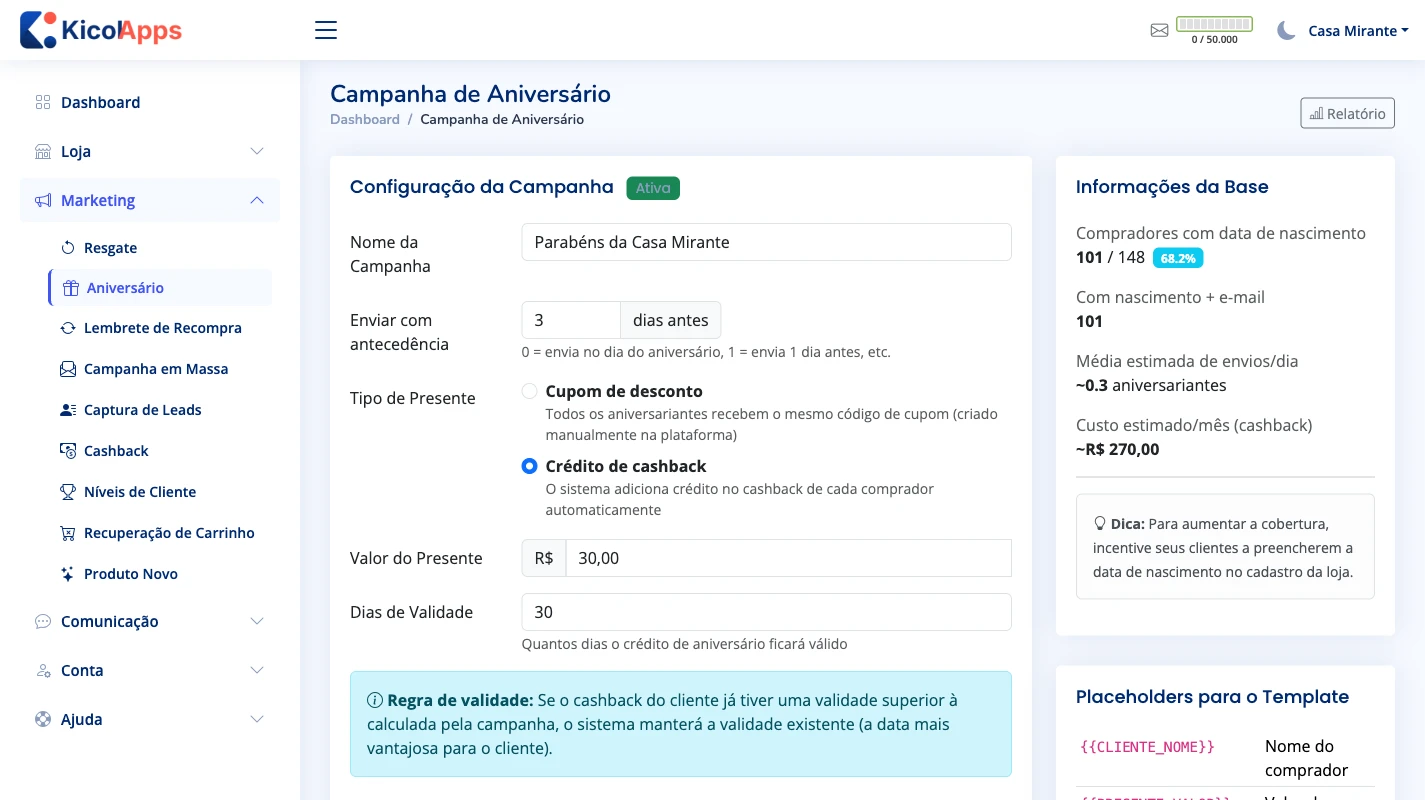Open the envelope messages icon
The width and height of the screenshot is (1425, 800).
click(x=1159, y=30)
